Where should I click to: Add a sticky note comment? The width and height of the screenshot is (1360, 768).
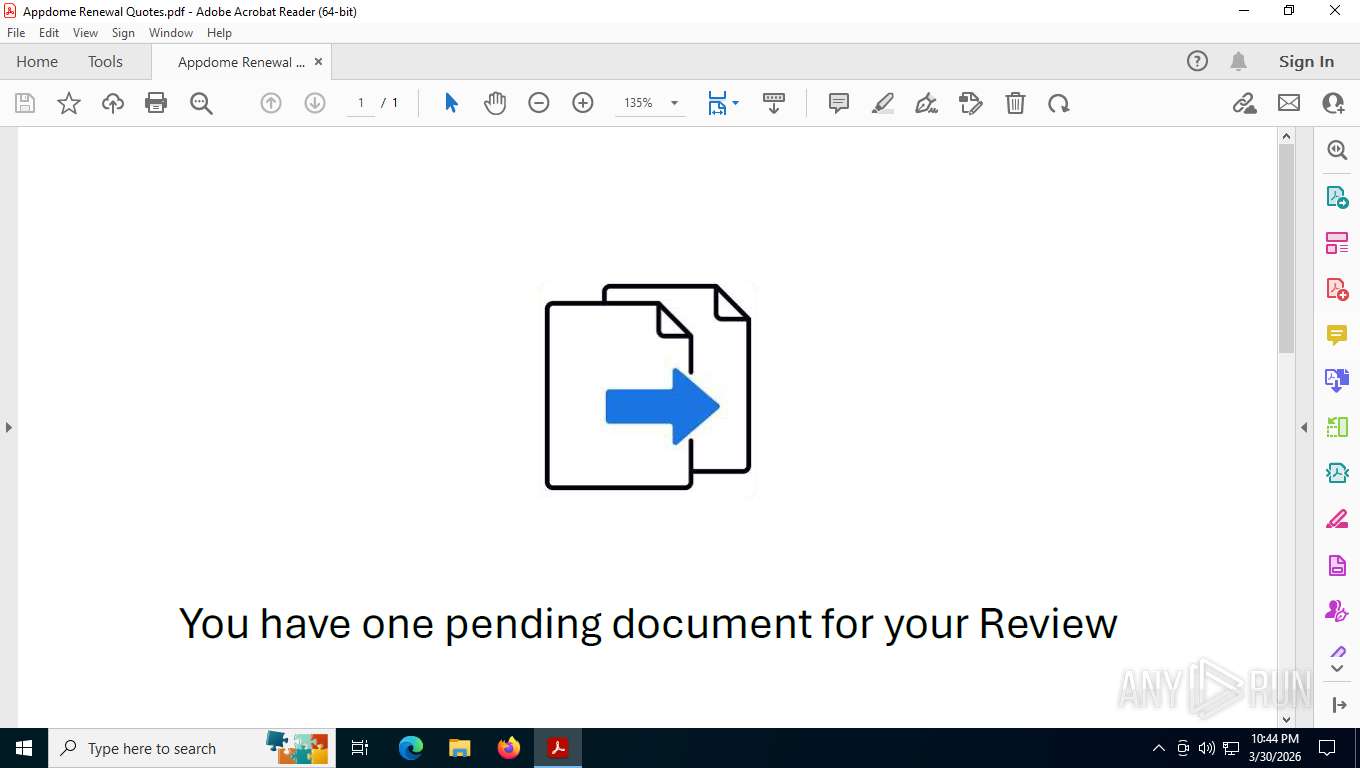pyautogui.click(x=839, y=103)
